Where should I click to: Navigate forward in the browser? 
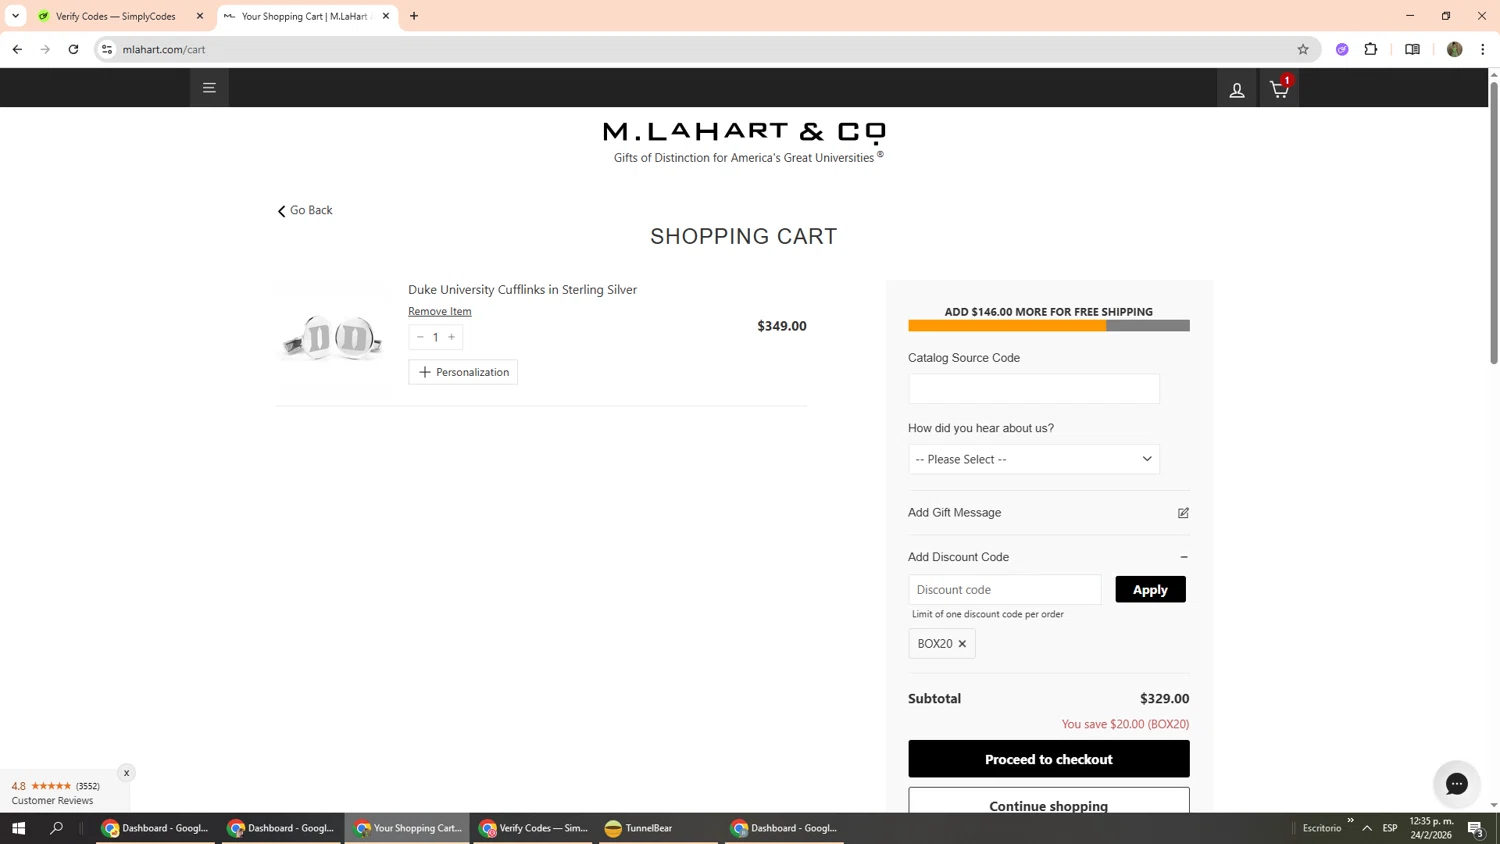pyautogui.click(x=45, y=49)
